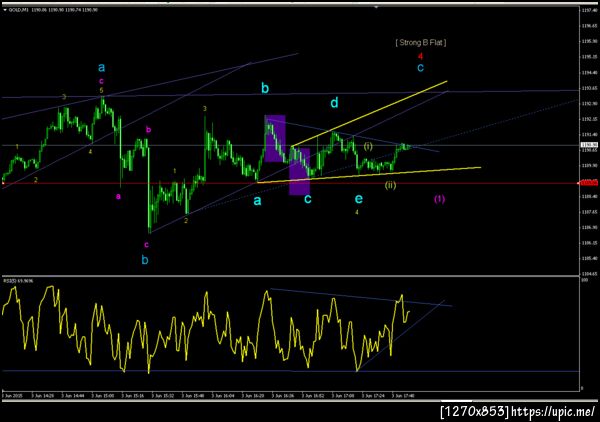Select the lower purple rectangle object
The height and width of the screenshot is (422, 600).
tap(299, 172)
